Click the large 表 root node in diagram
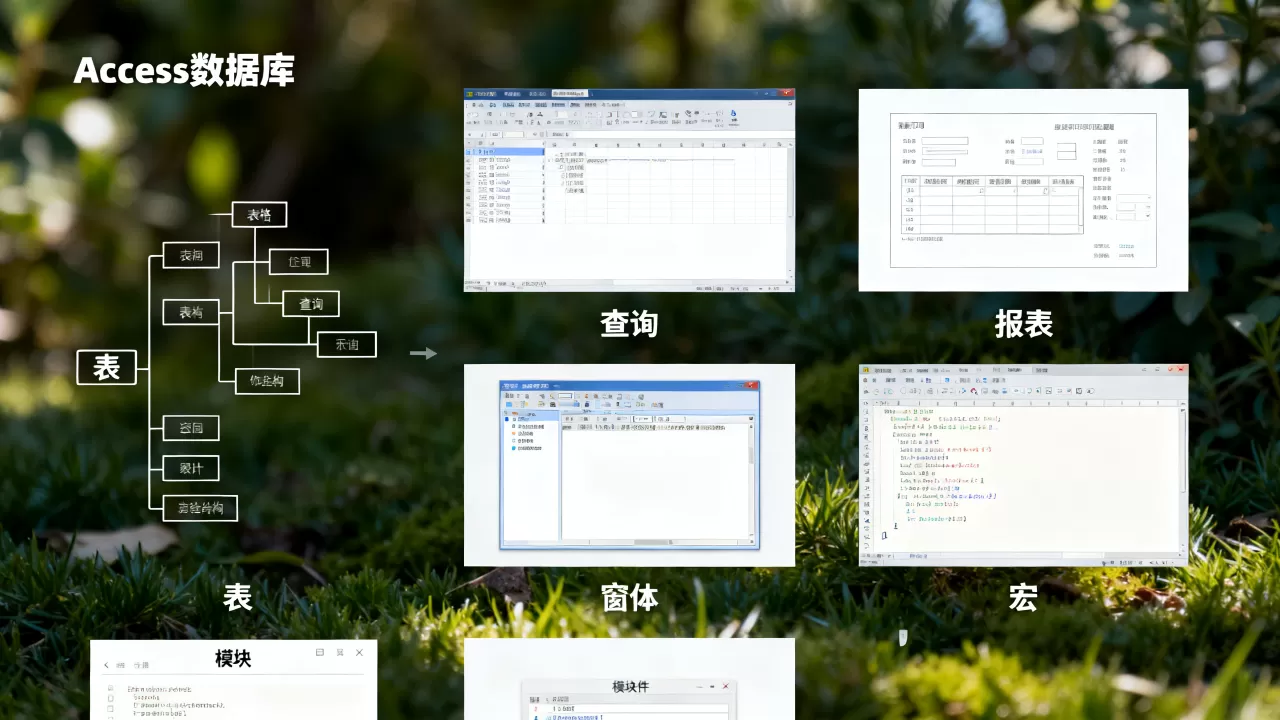The height and width of the screenshot is (720, 1280). [x=106, y=367]
